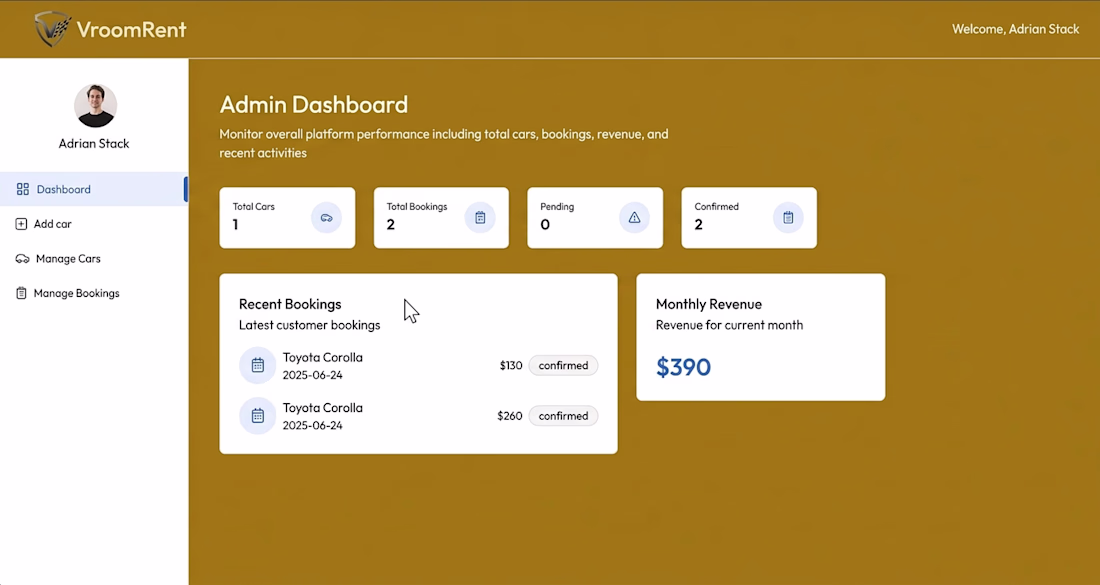Click the clipboard icon in Confirmed card
This screenshot has height=585, width=1100.
pyautogui.click(x=788, y=217)
